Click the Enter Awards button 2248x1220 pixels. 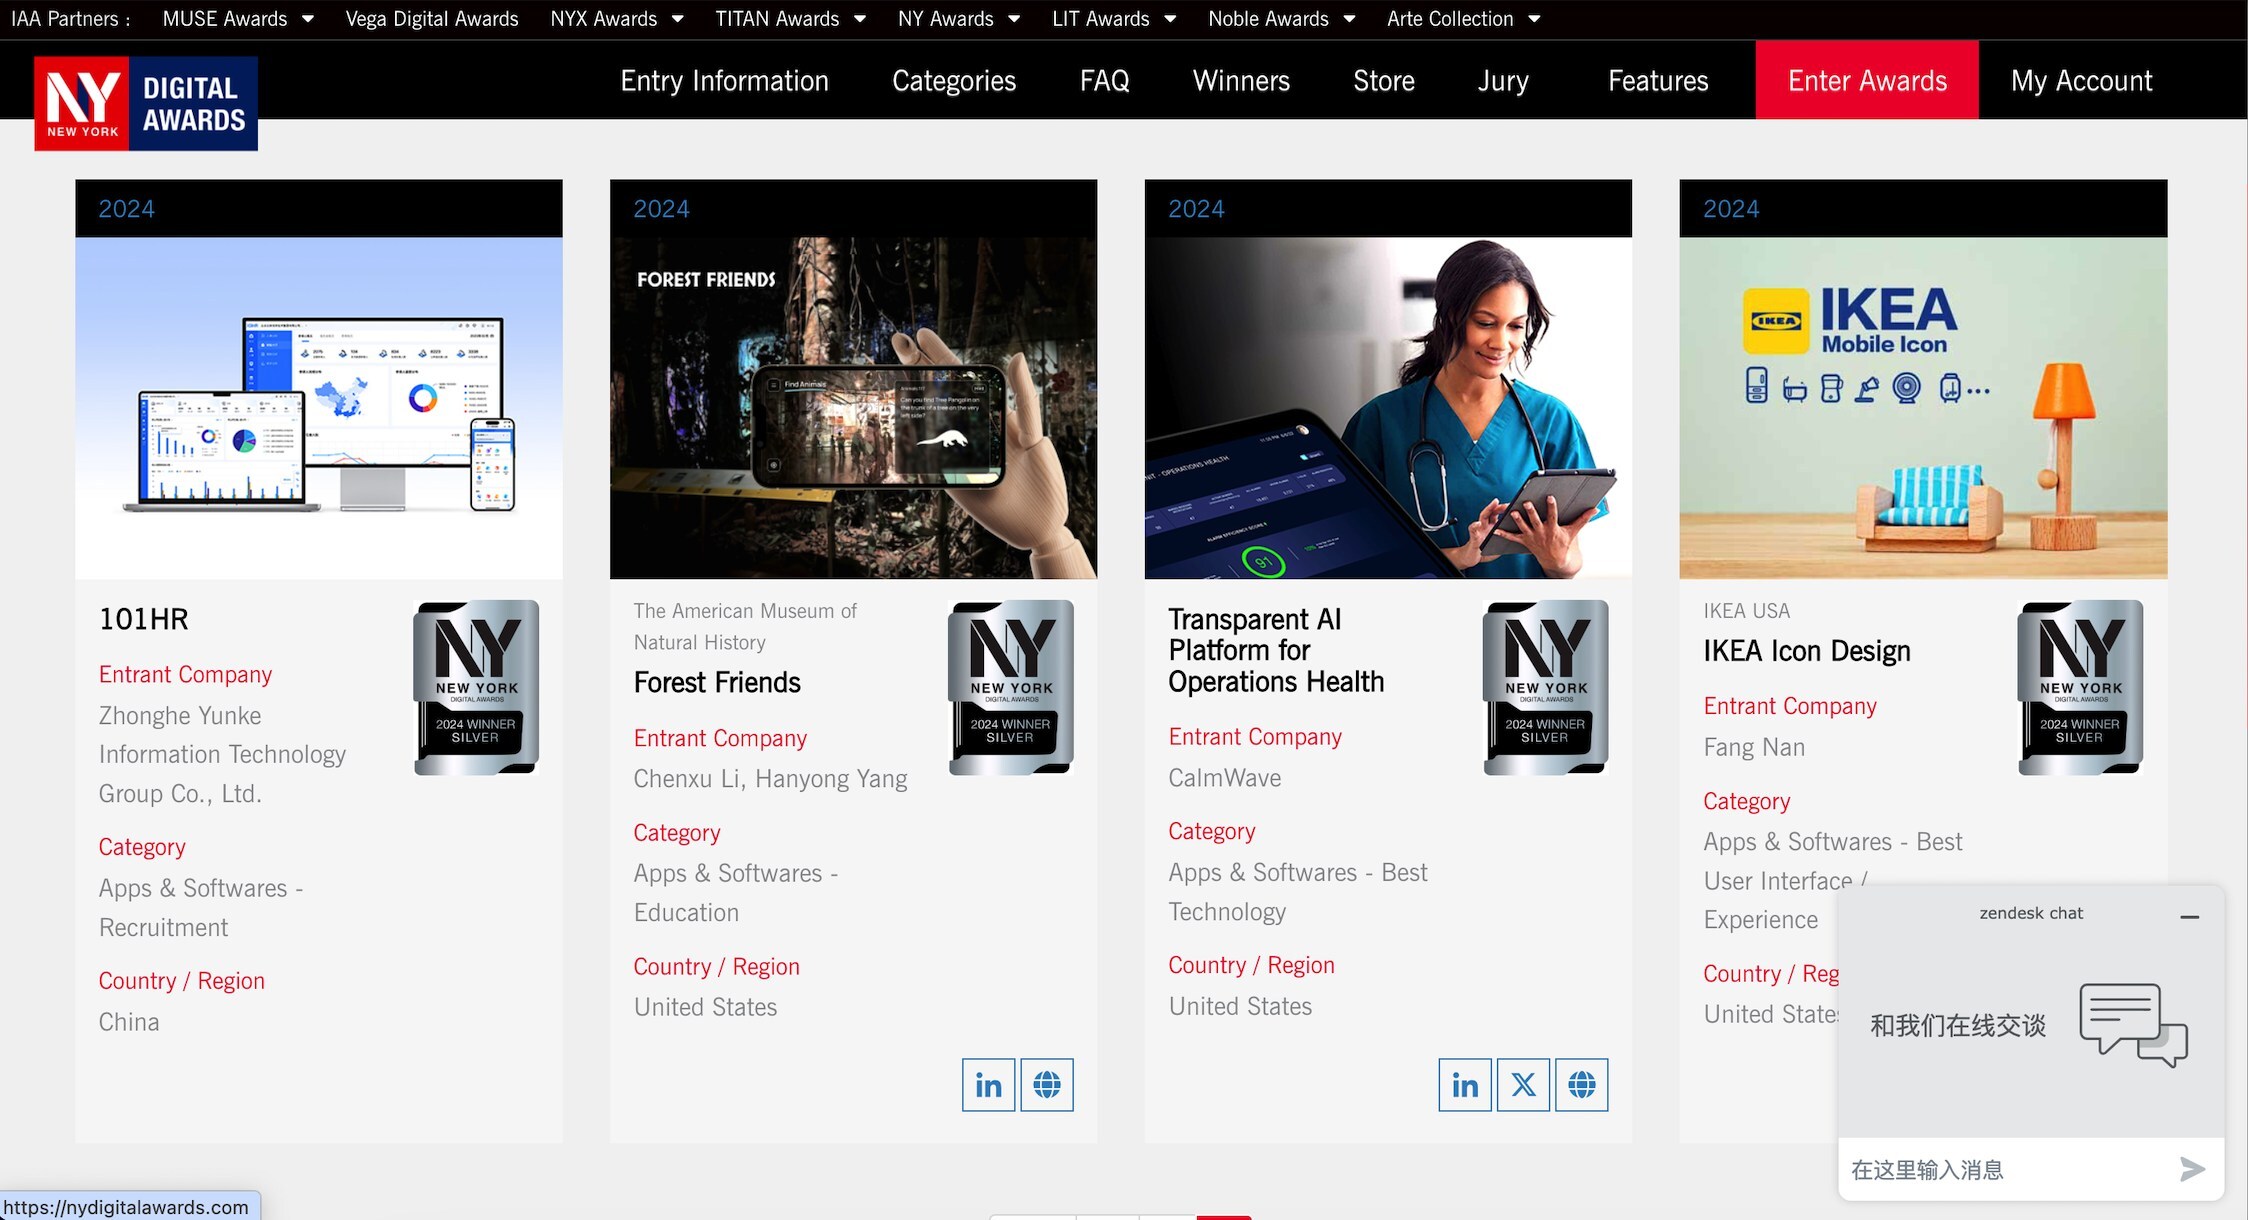(x=1867, y=81)
